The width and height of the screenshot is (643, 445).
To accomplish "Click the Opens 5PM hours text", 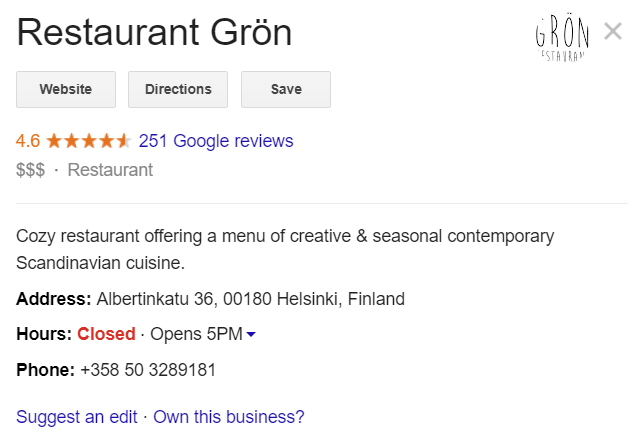I will pos(196,334).
